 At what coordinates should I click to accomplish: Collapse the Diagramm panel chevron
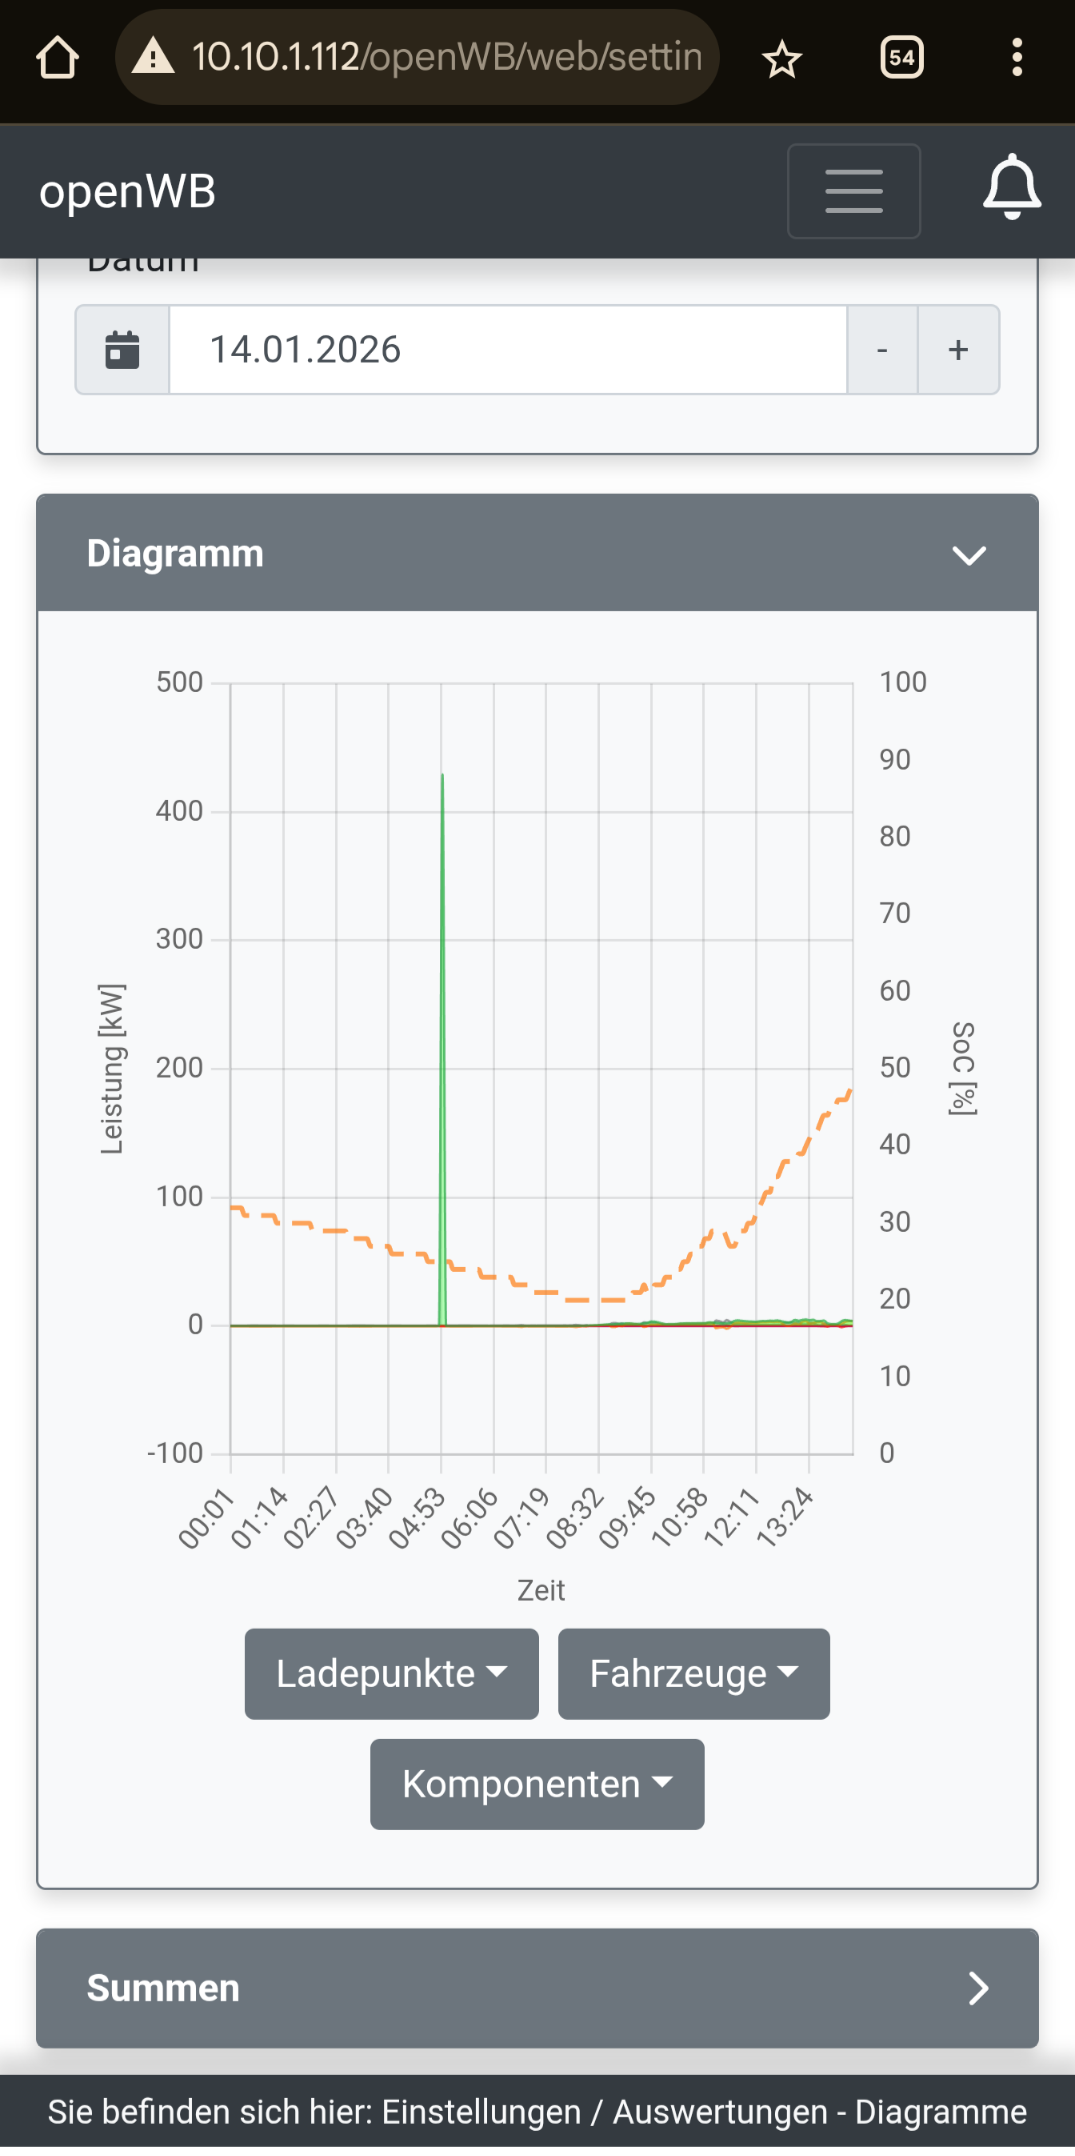(x=968, y=555)
